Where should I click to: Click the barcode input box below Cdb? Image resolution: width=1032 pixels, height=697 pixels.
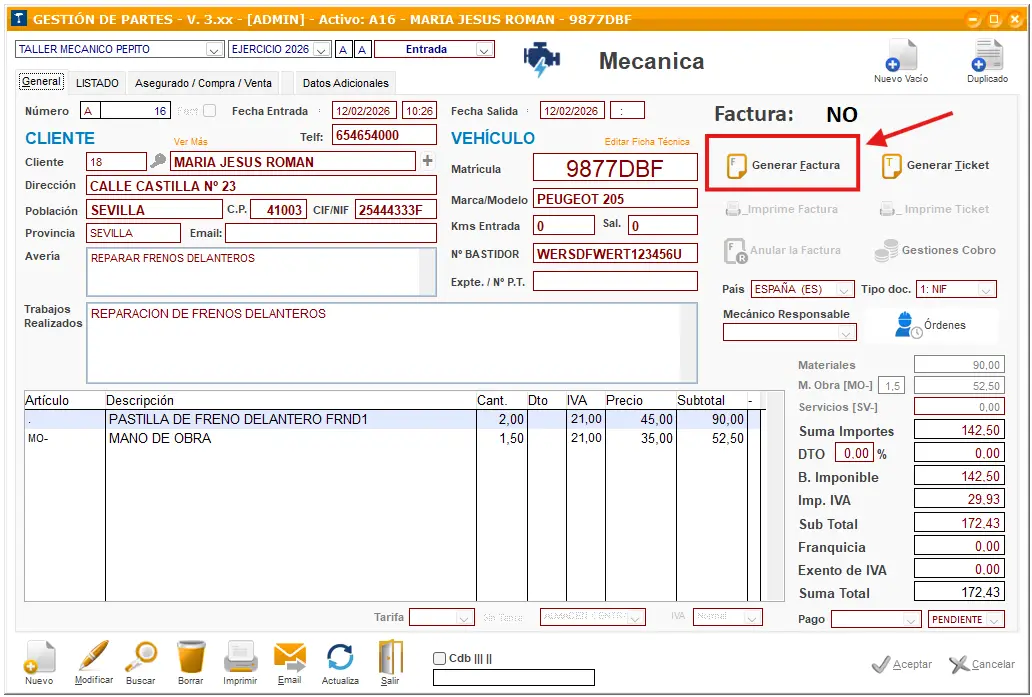[513, 677]
